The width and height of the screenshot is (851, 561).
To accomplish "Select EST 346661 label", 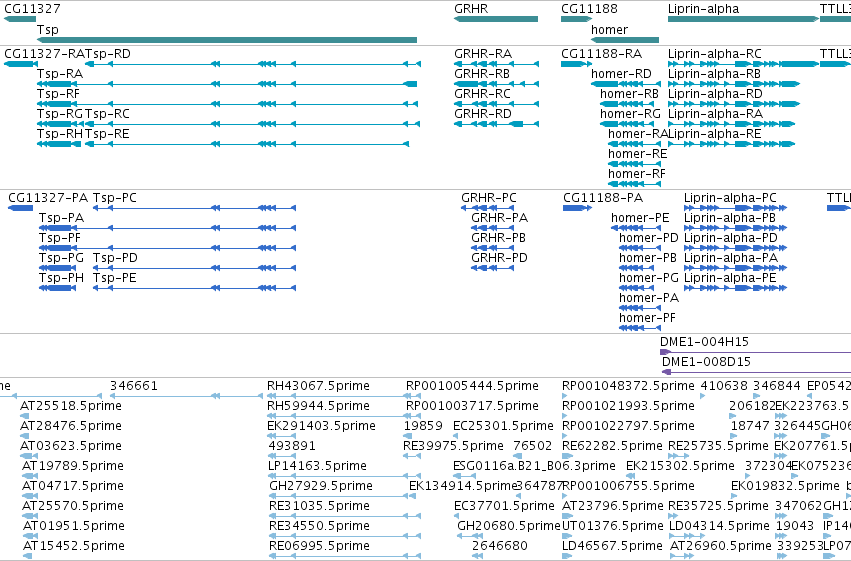I will tap(134, 386).
